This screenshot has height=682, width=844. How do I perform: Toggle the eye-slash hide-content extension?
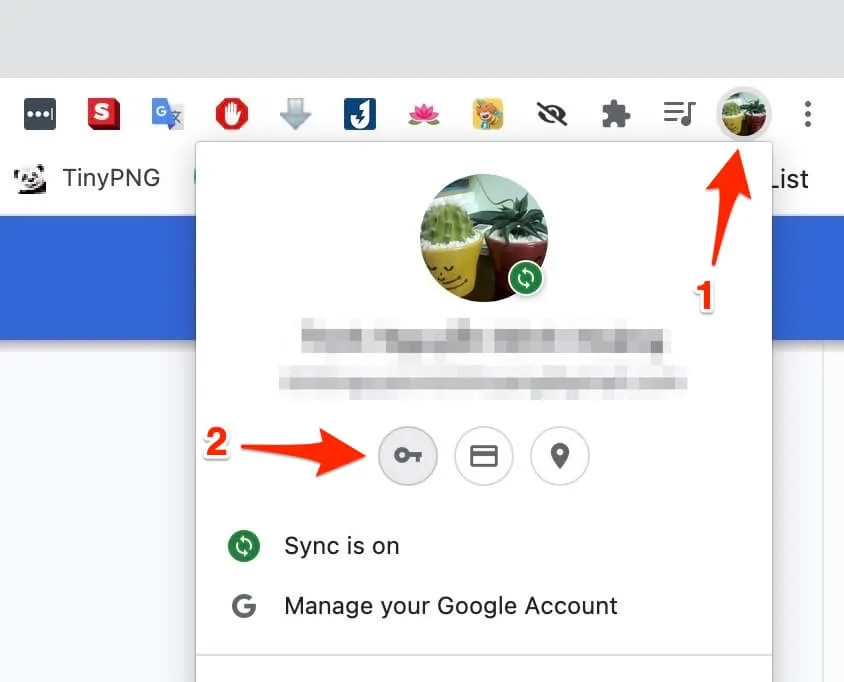coord(552,113)
